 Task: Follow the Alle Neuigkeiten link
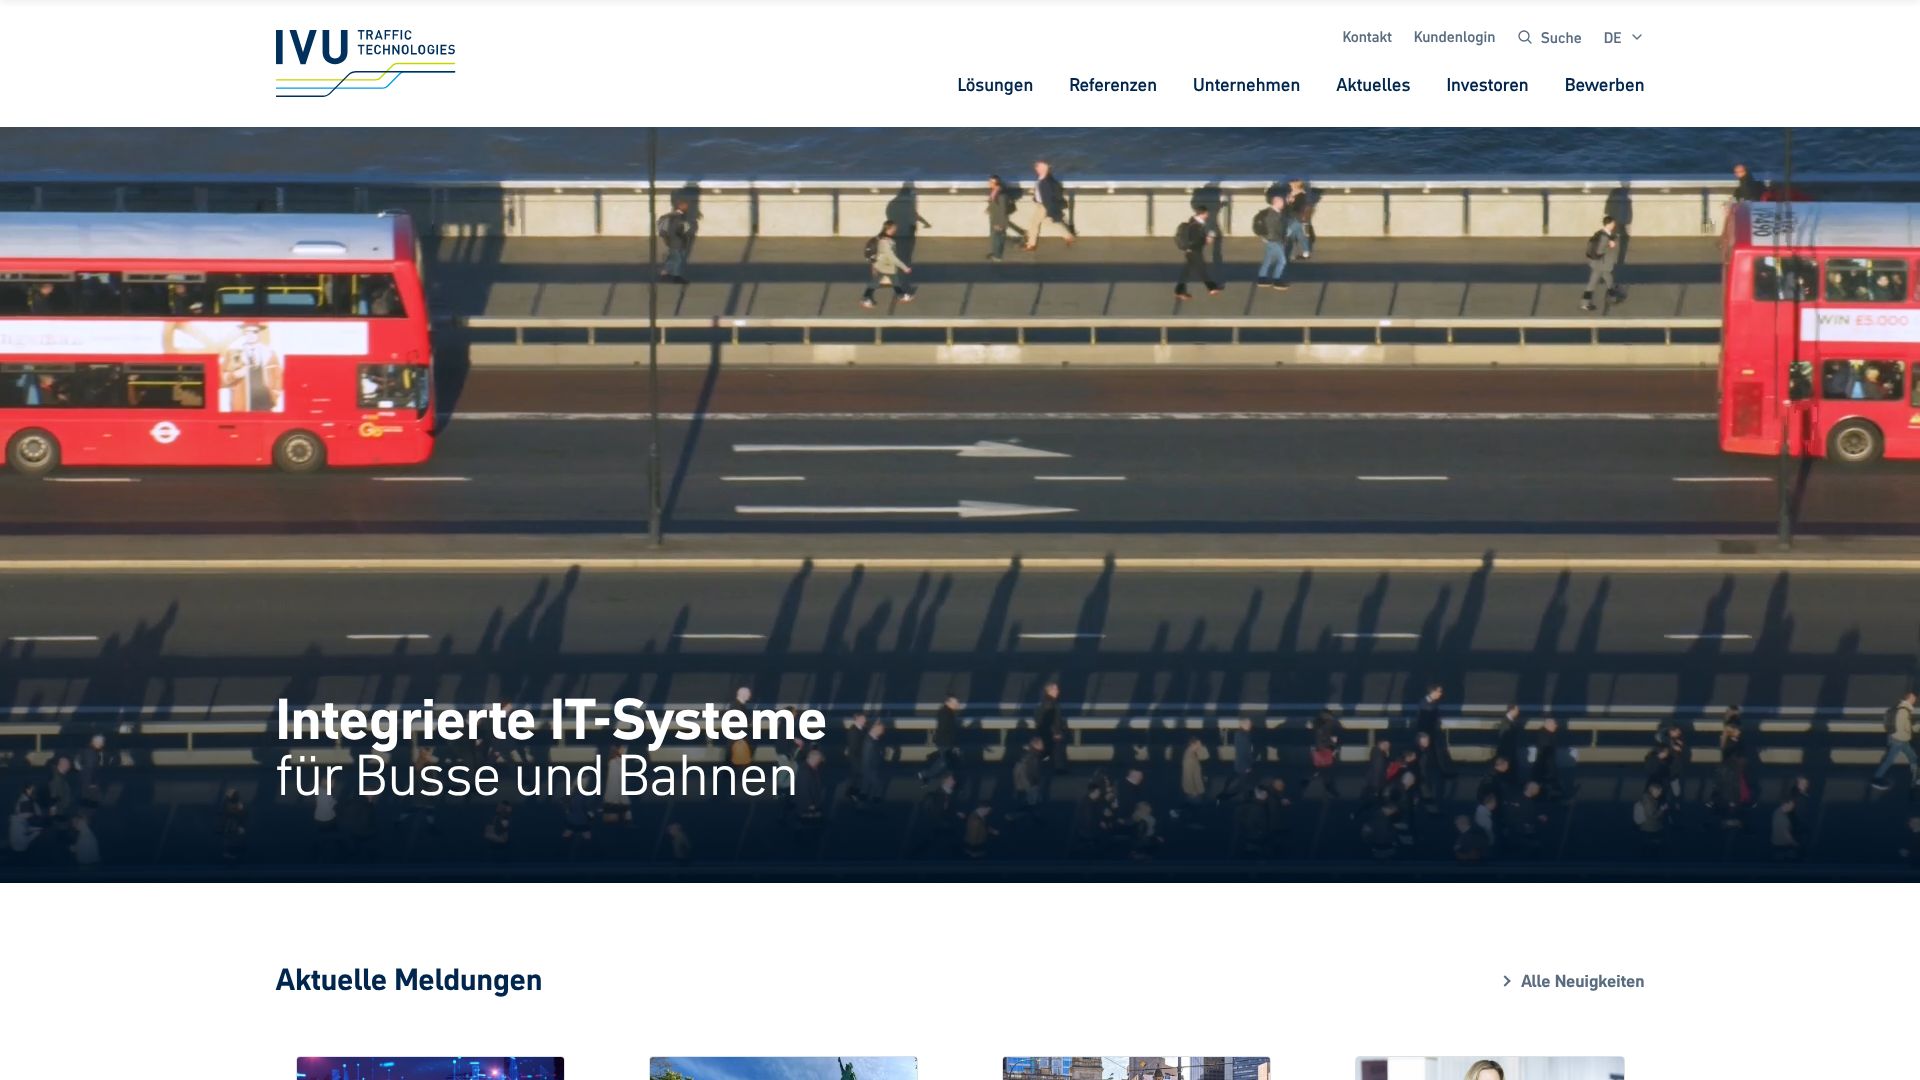[1581, 981]
